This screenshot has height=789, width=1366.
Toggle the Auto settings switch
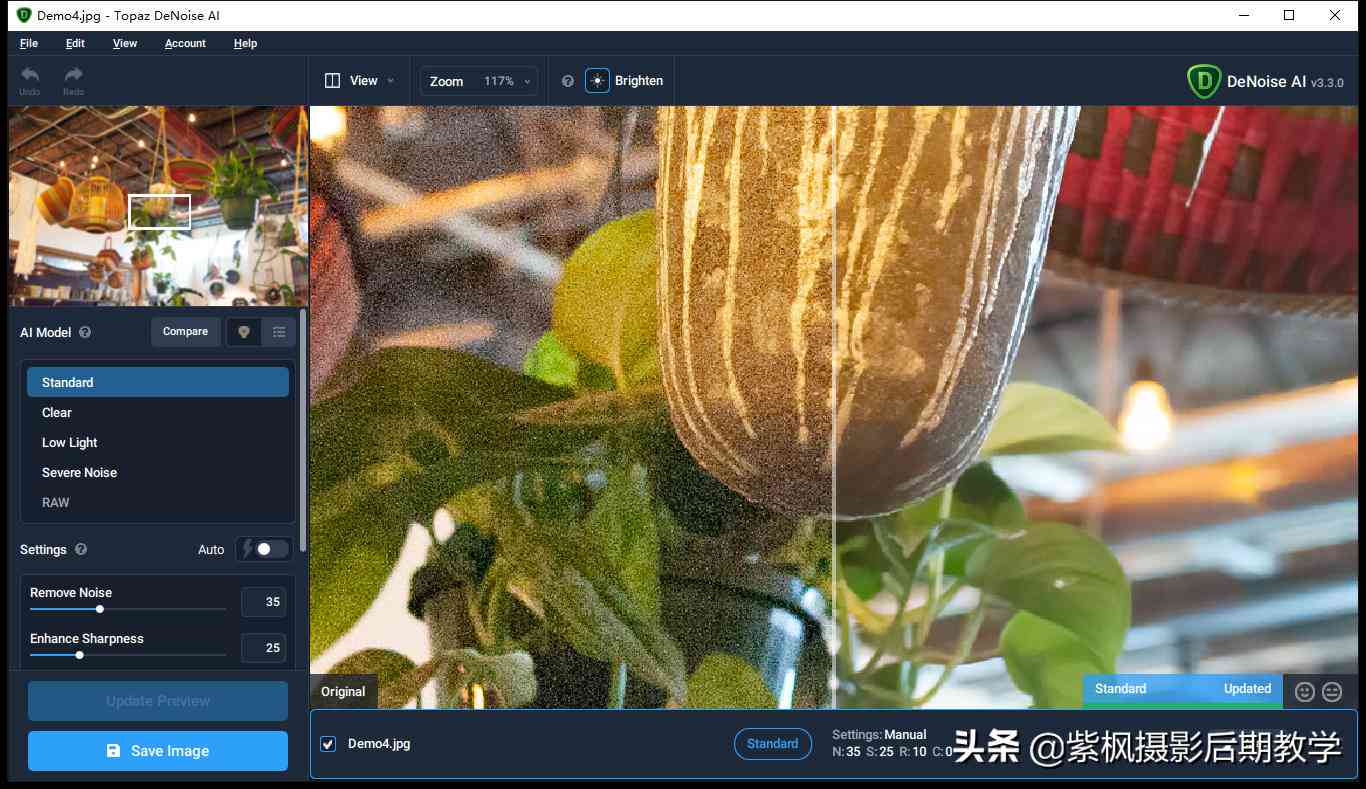pyautogui.click(x=265, y=549)
